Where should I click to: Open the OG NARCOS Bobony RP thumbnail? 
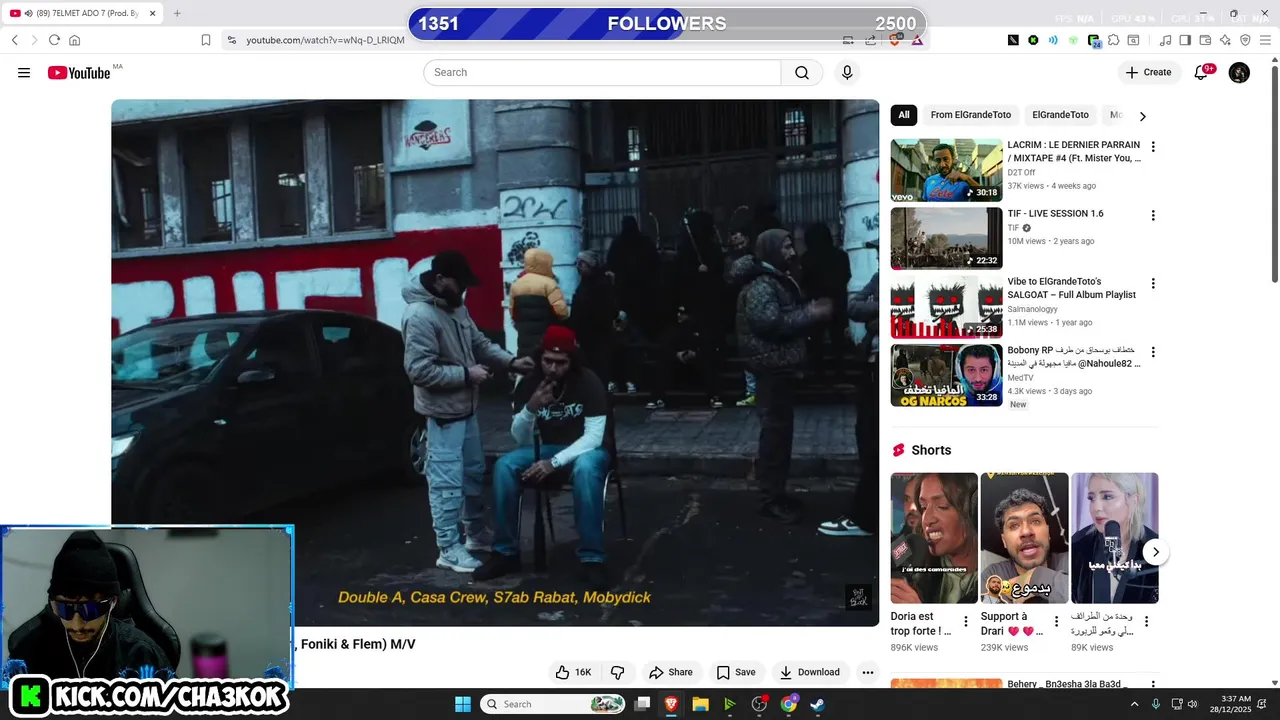[946, 375]
